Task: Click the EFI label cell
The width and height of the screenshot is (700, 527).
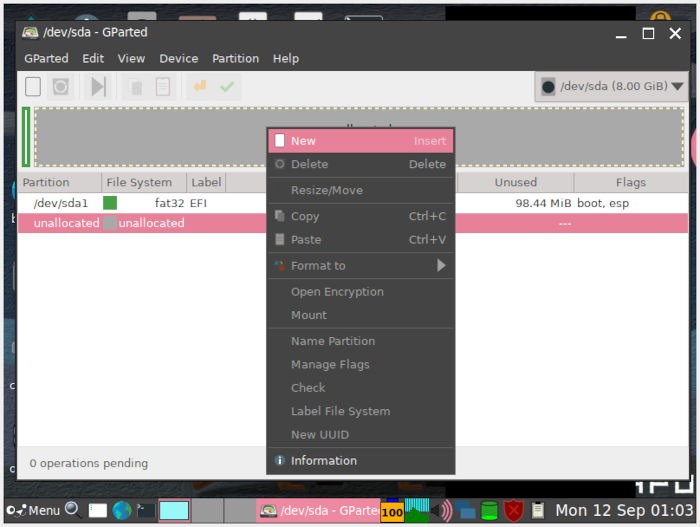Action: click(198, 203)
